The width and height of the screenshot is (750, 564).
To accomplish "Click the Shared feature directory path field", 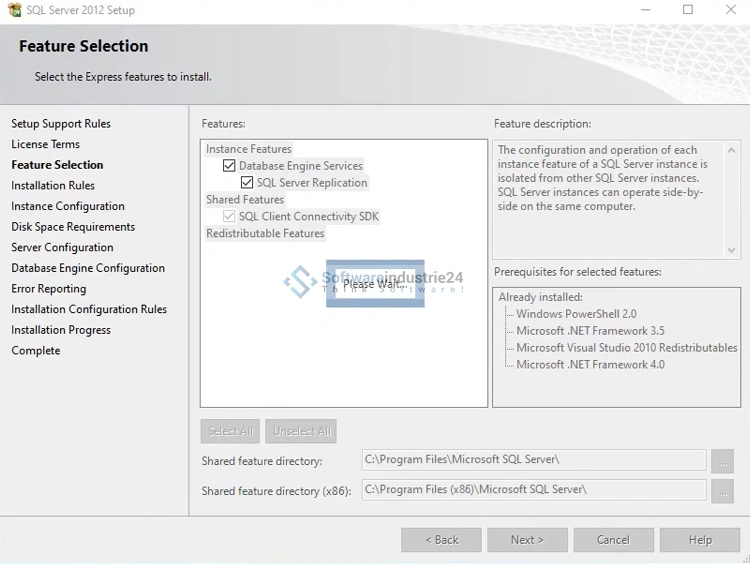I will click(533, 460).
